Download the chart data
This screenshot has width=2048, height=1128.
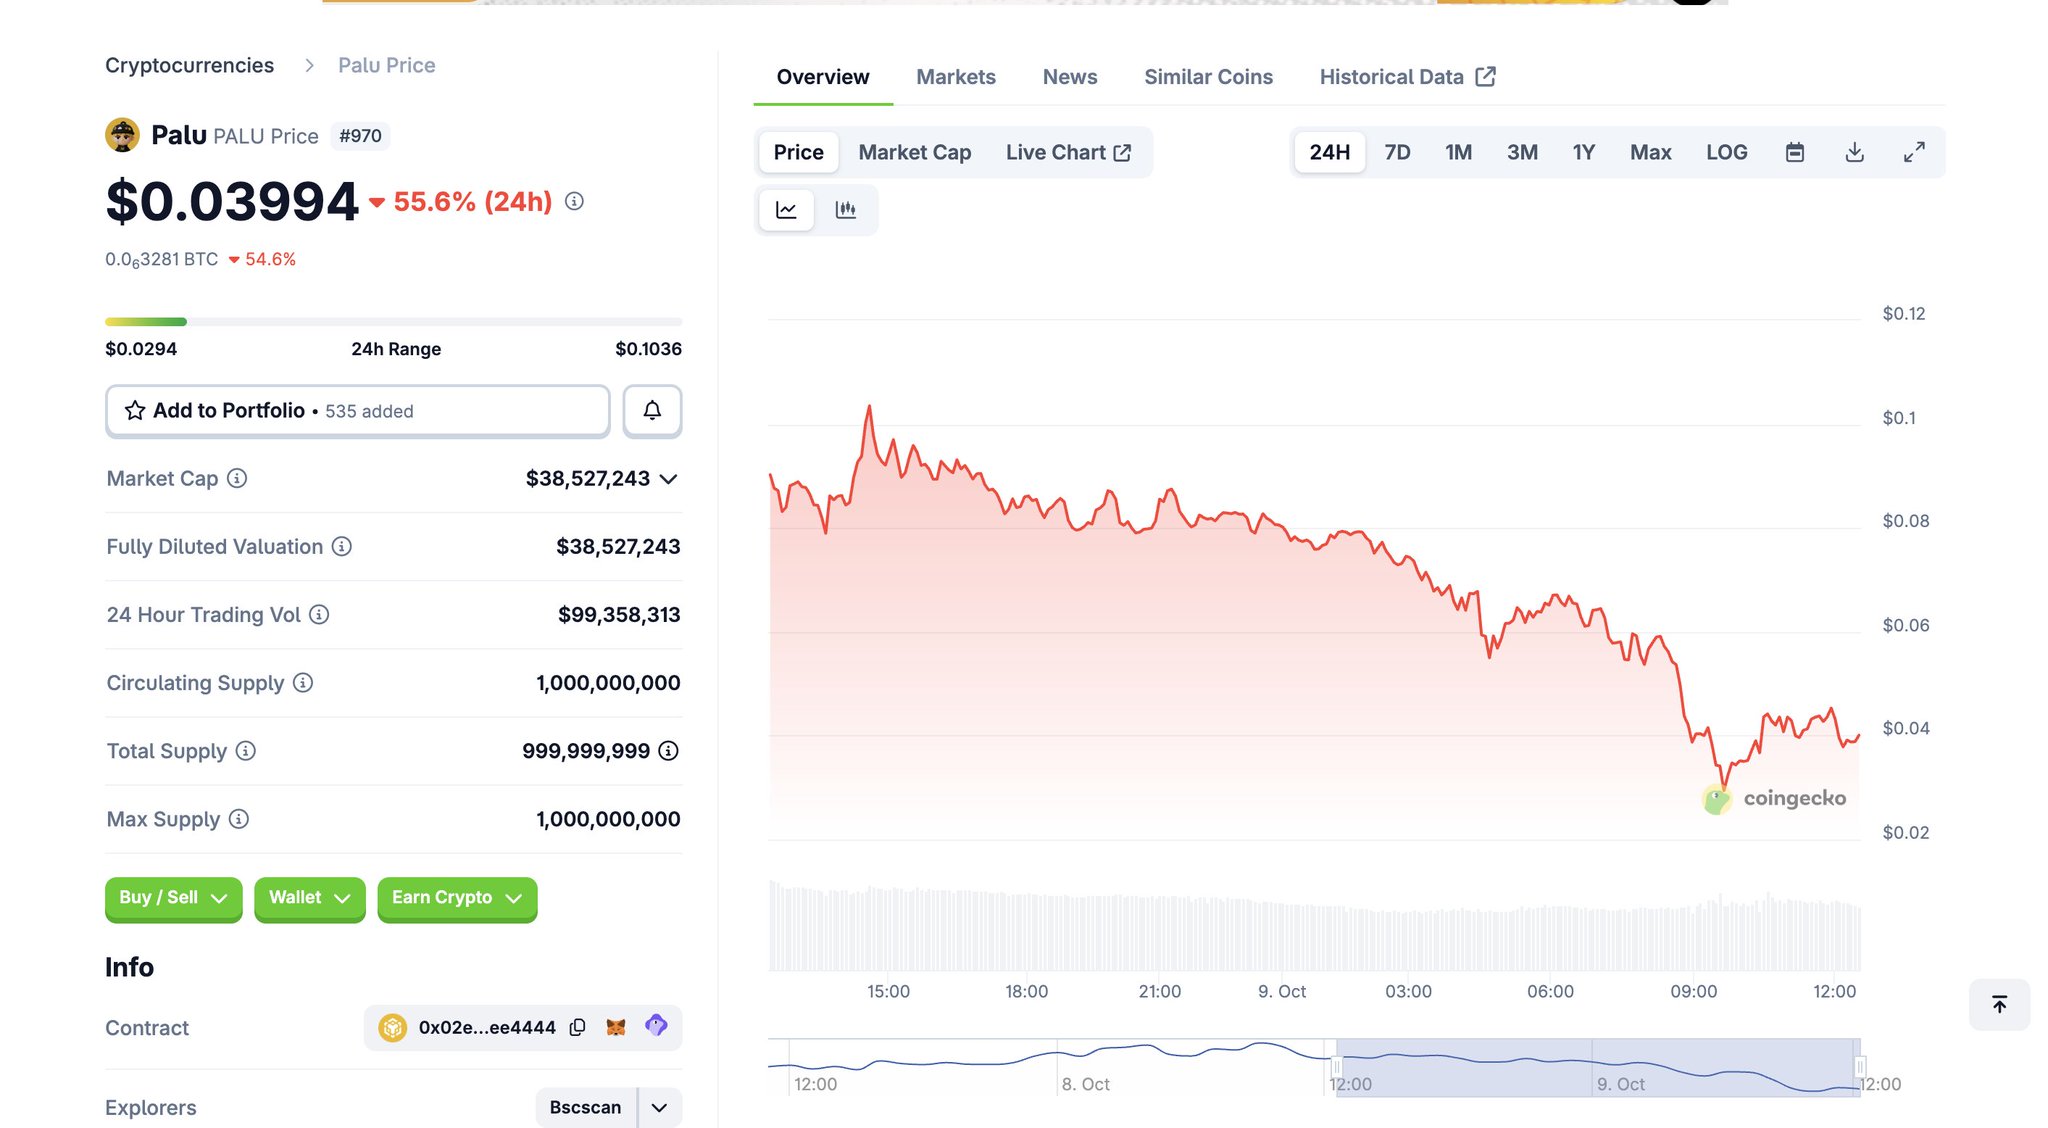[x=1854, y=152]
